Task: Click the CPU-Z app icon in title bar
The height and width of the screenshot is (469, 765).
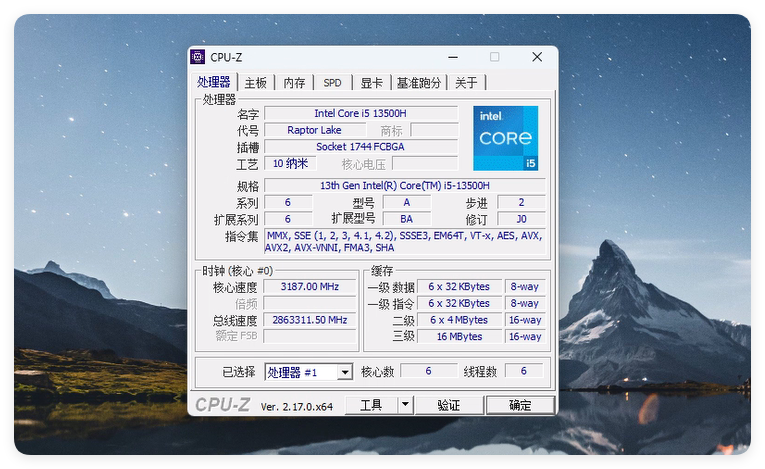Action: point(198,57)
